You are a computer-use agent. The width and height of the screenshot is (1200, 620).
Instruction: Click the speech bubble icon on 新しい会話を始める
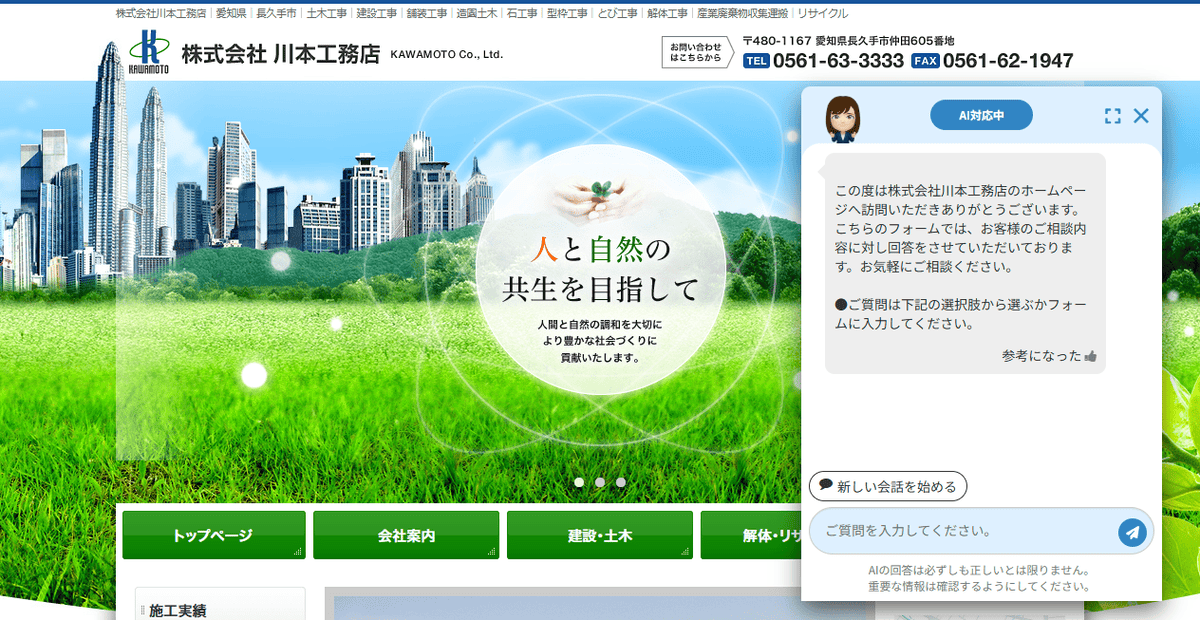click(824, 486)
